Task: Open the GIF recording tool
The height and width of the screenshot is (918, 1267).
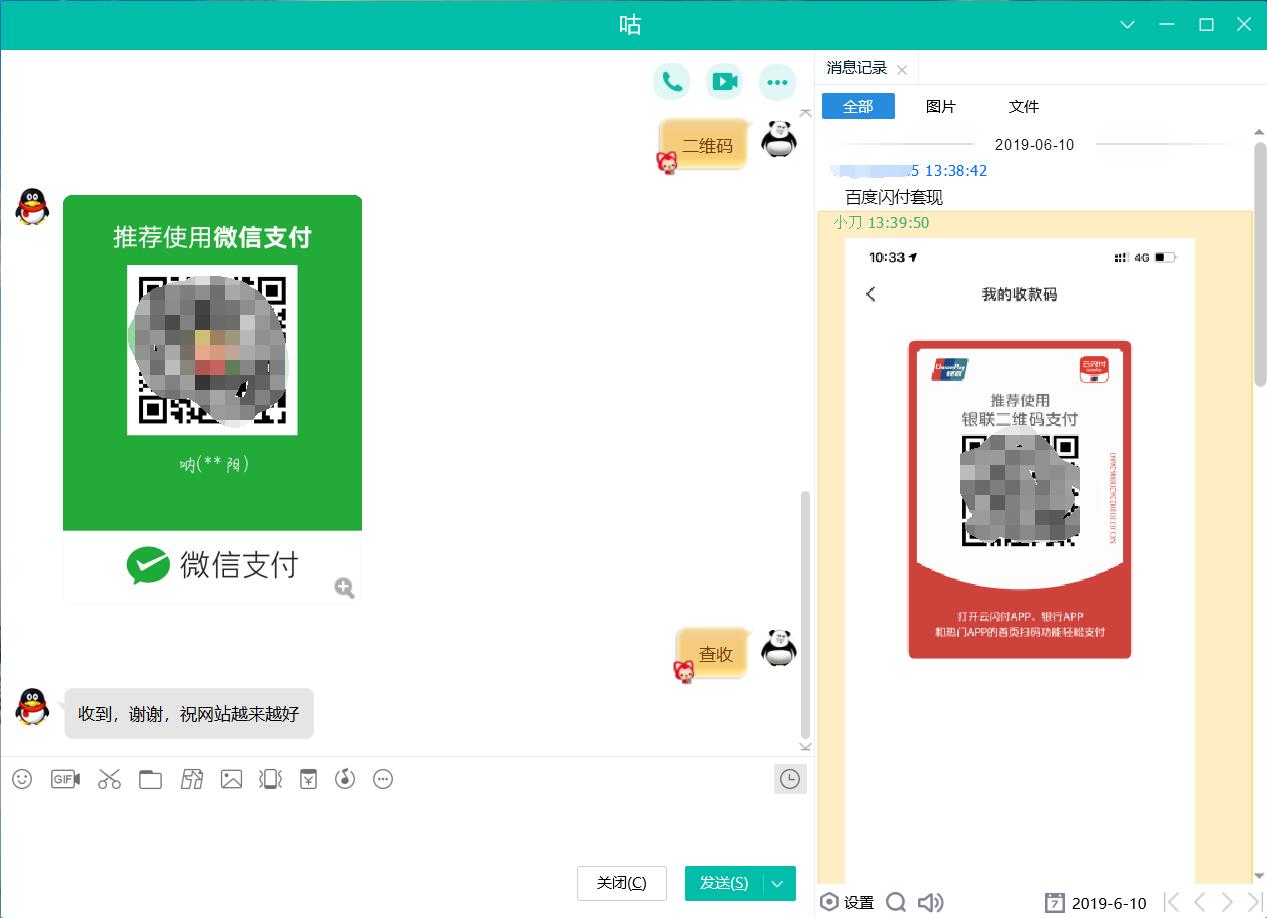Action: click(x=65, y=779)
